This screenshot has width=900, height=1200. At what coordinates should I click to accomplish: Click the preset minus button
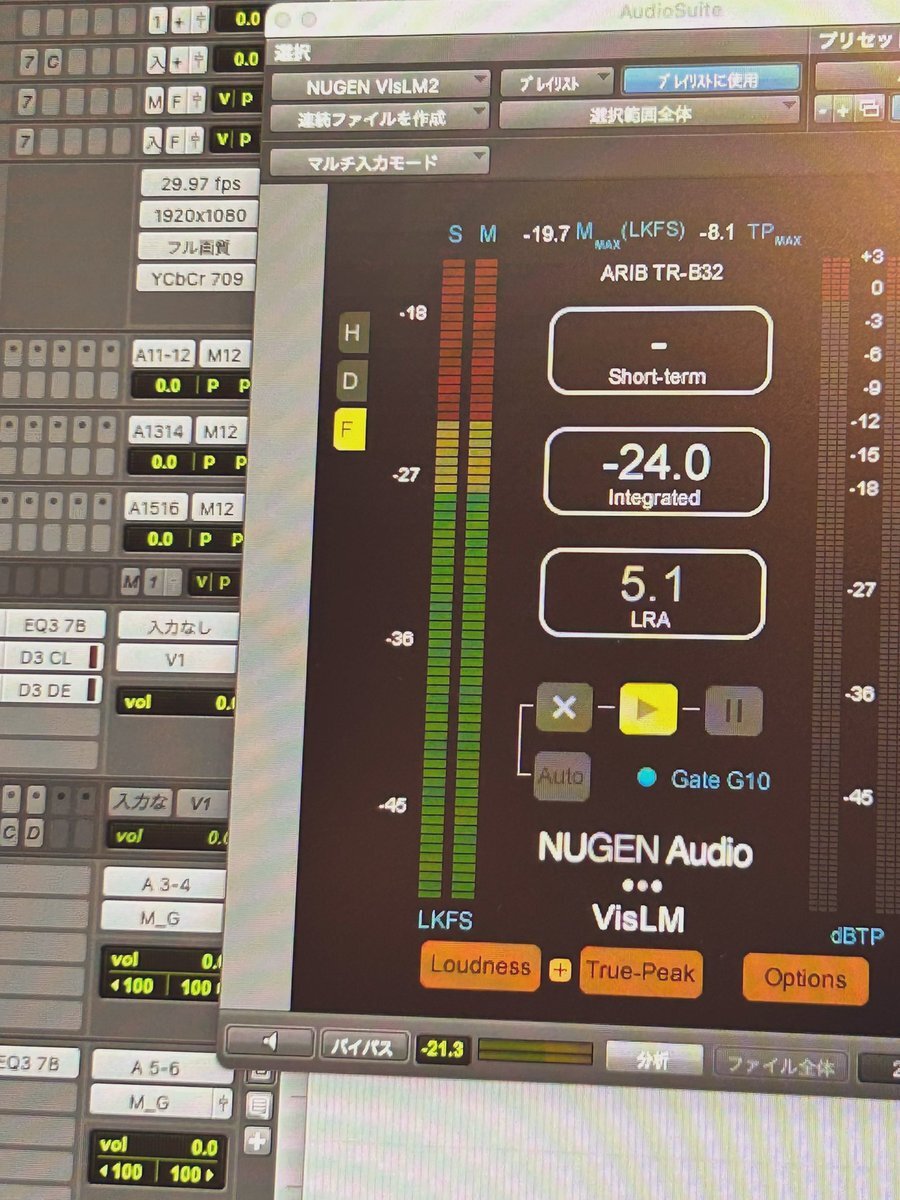821,109
